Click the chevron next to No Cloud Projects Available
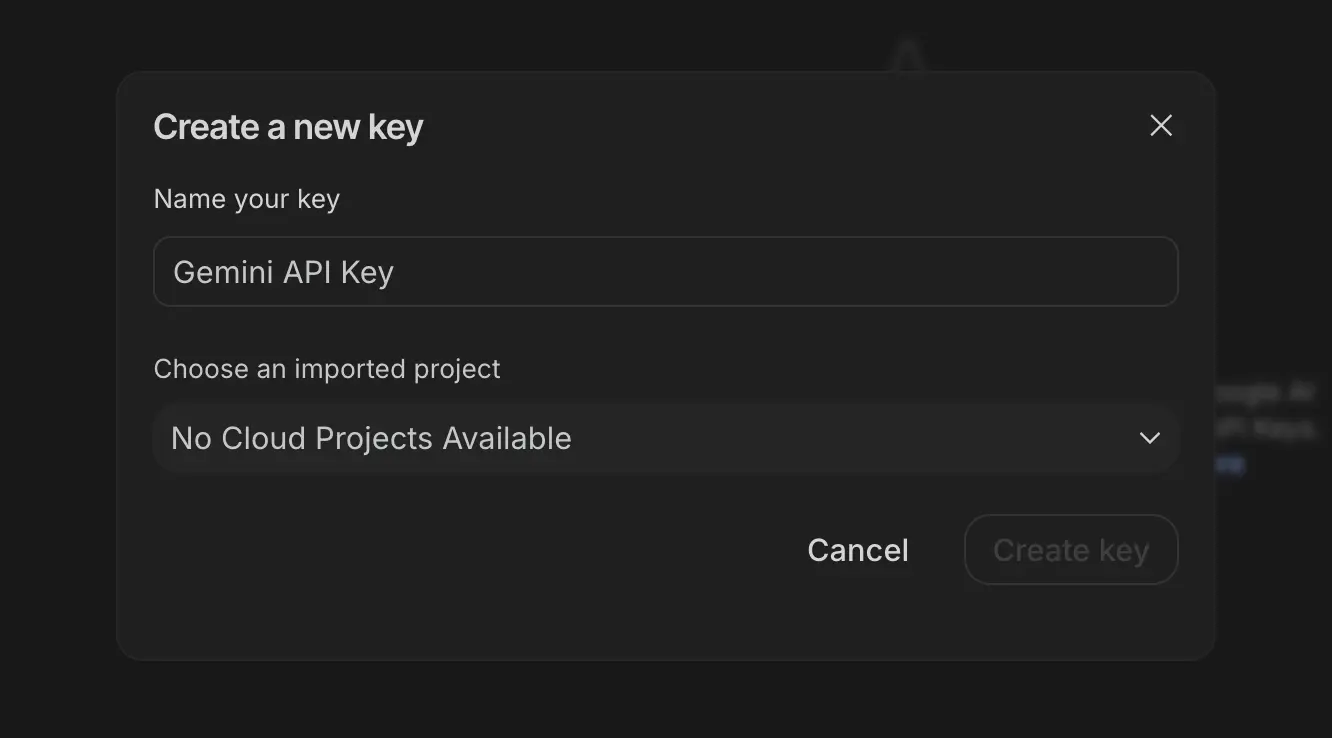This screenshot has width=1332, height=738. coord(1148,438)
